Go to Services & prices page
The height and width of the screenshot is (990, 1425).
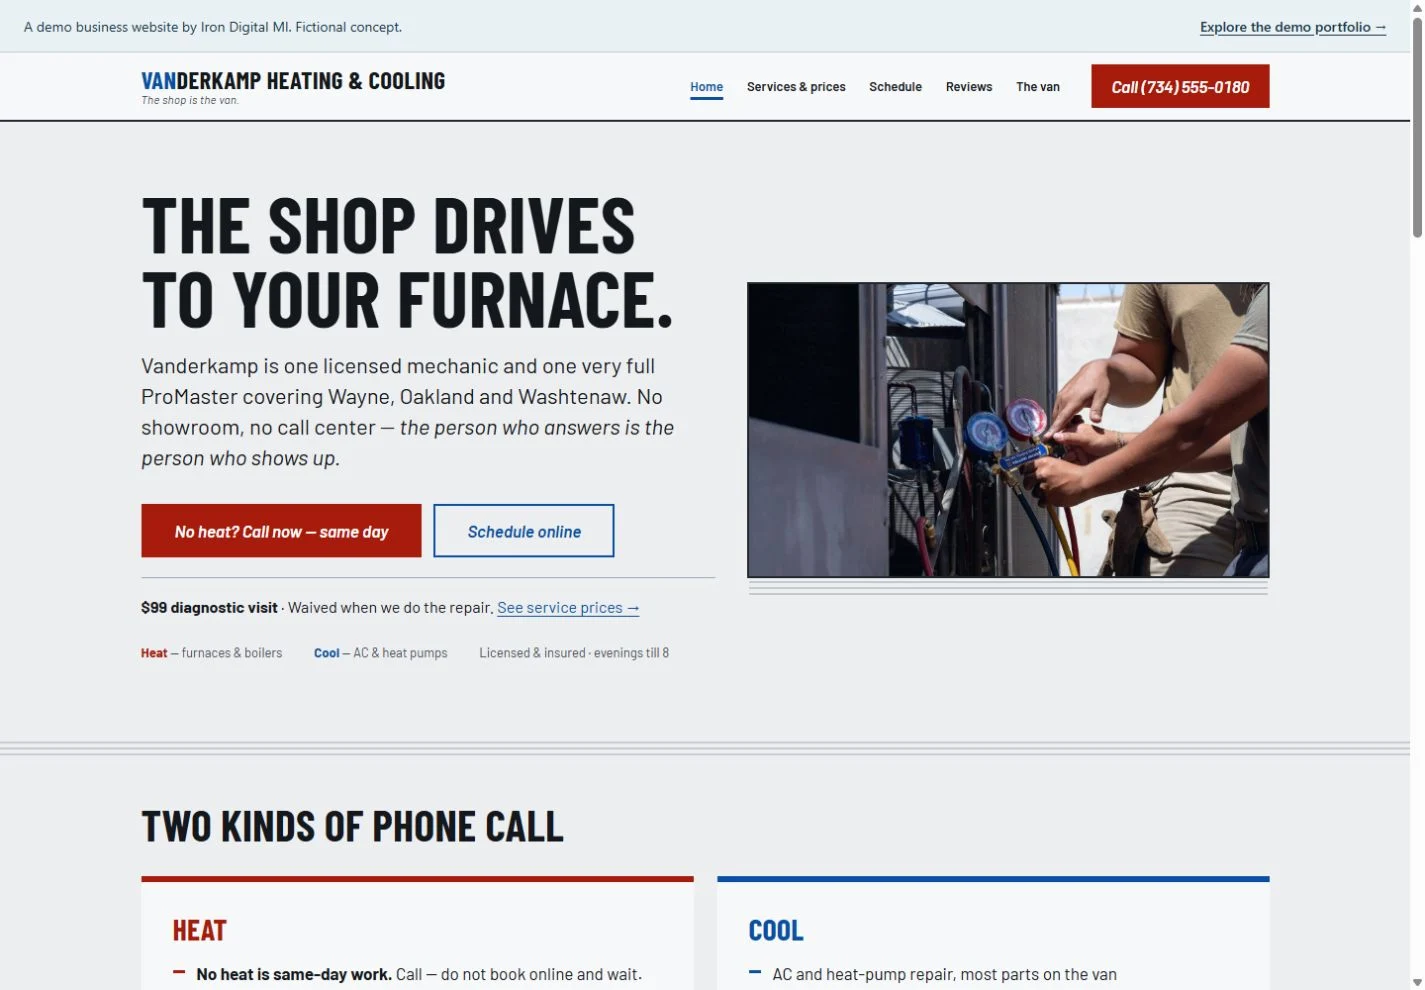pyautogui.click(x=796, y=87)
